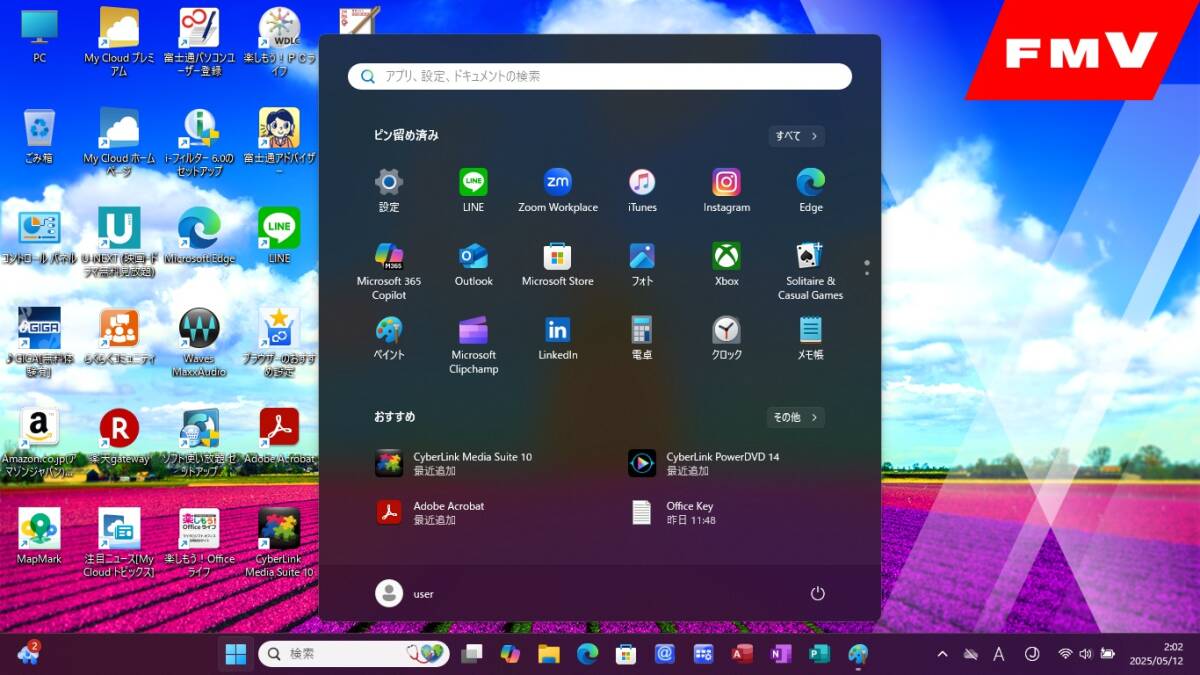Go to next page of pinned apps
The width and height of the screenshot is (1200, 675).
(x=867, y=273)
